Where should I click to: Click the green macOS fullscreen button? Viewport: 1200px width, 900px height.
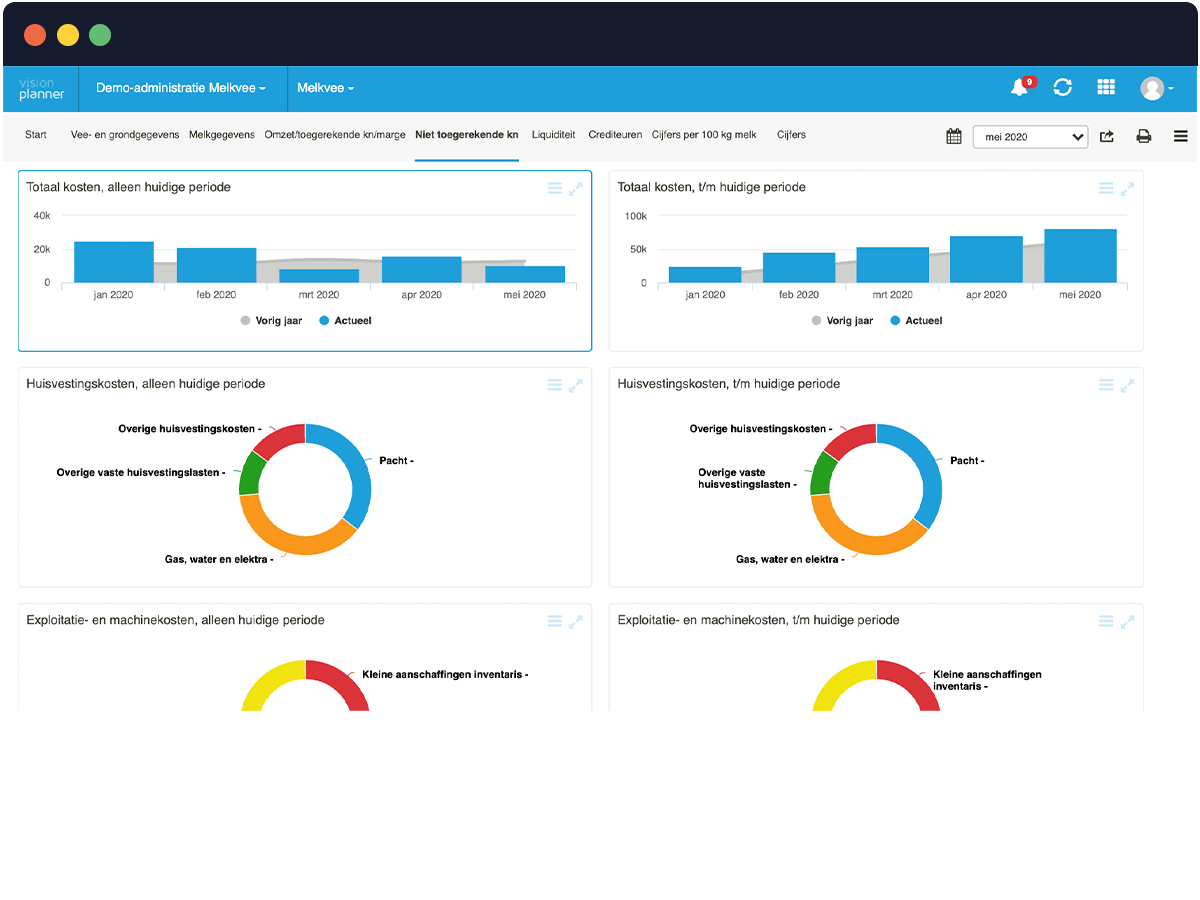click(100, 36)
